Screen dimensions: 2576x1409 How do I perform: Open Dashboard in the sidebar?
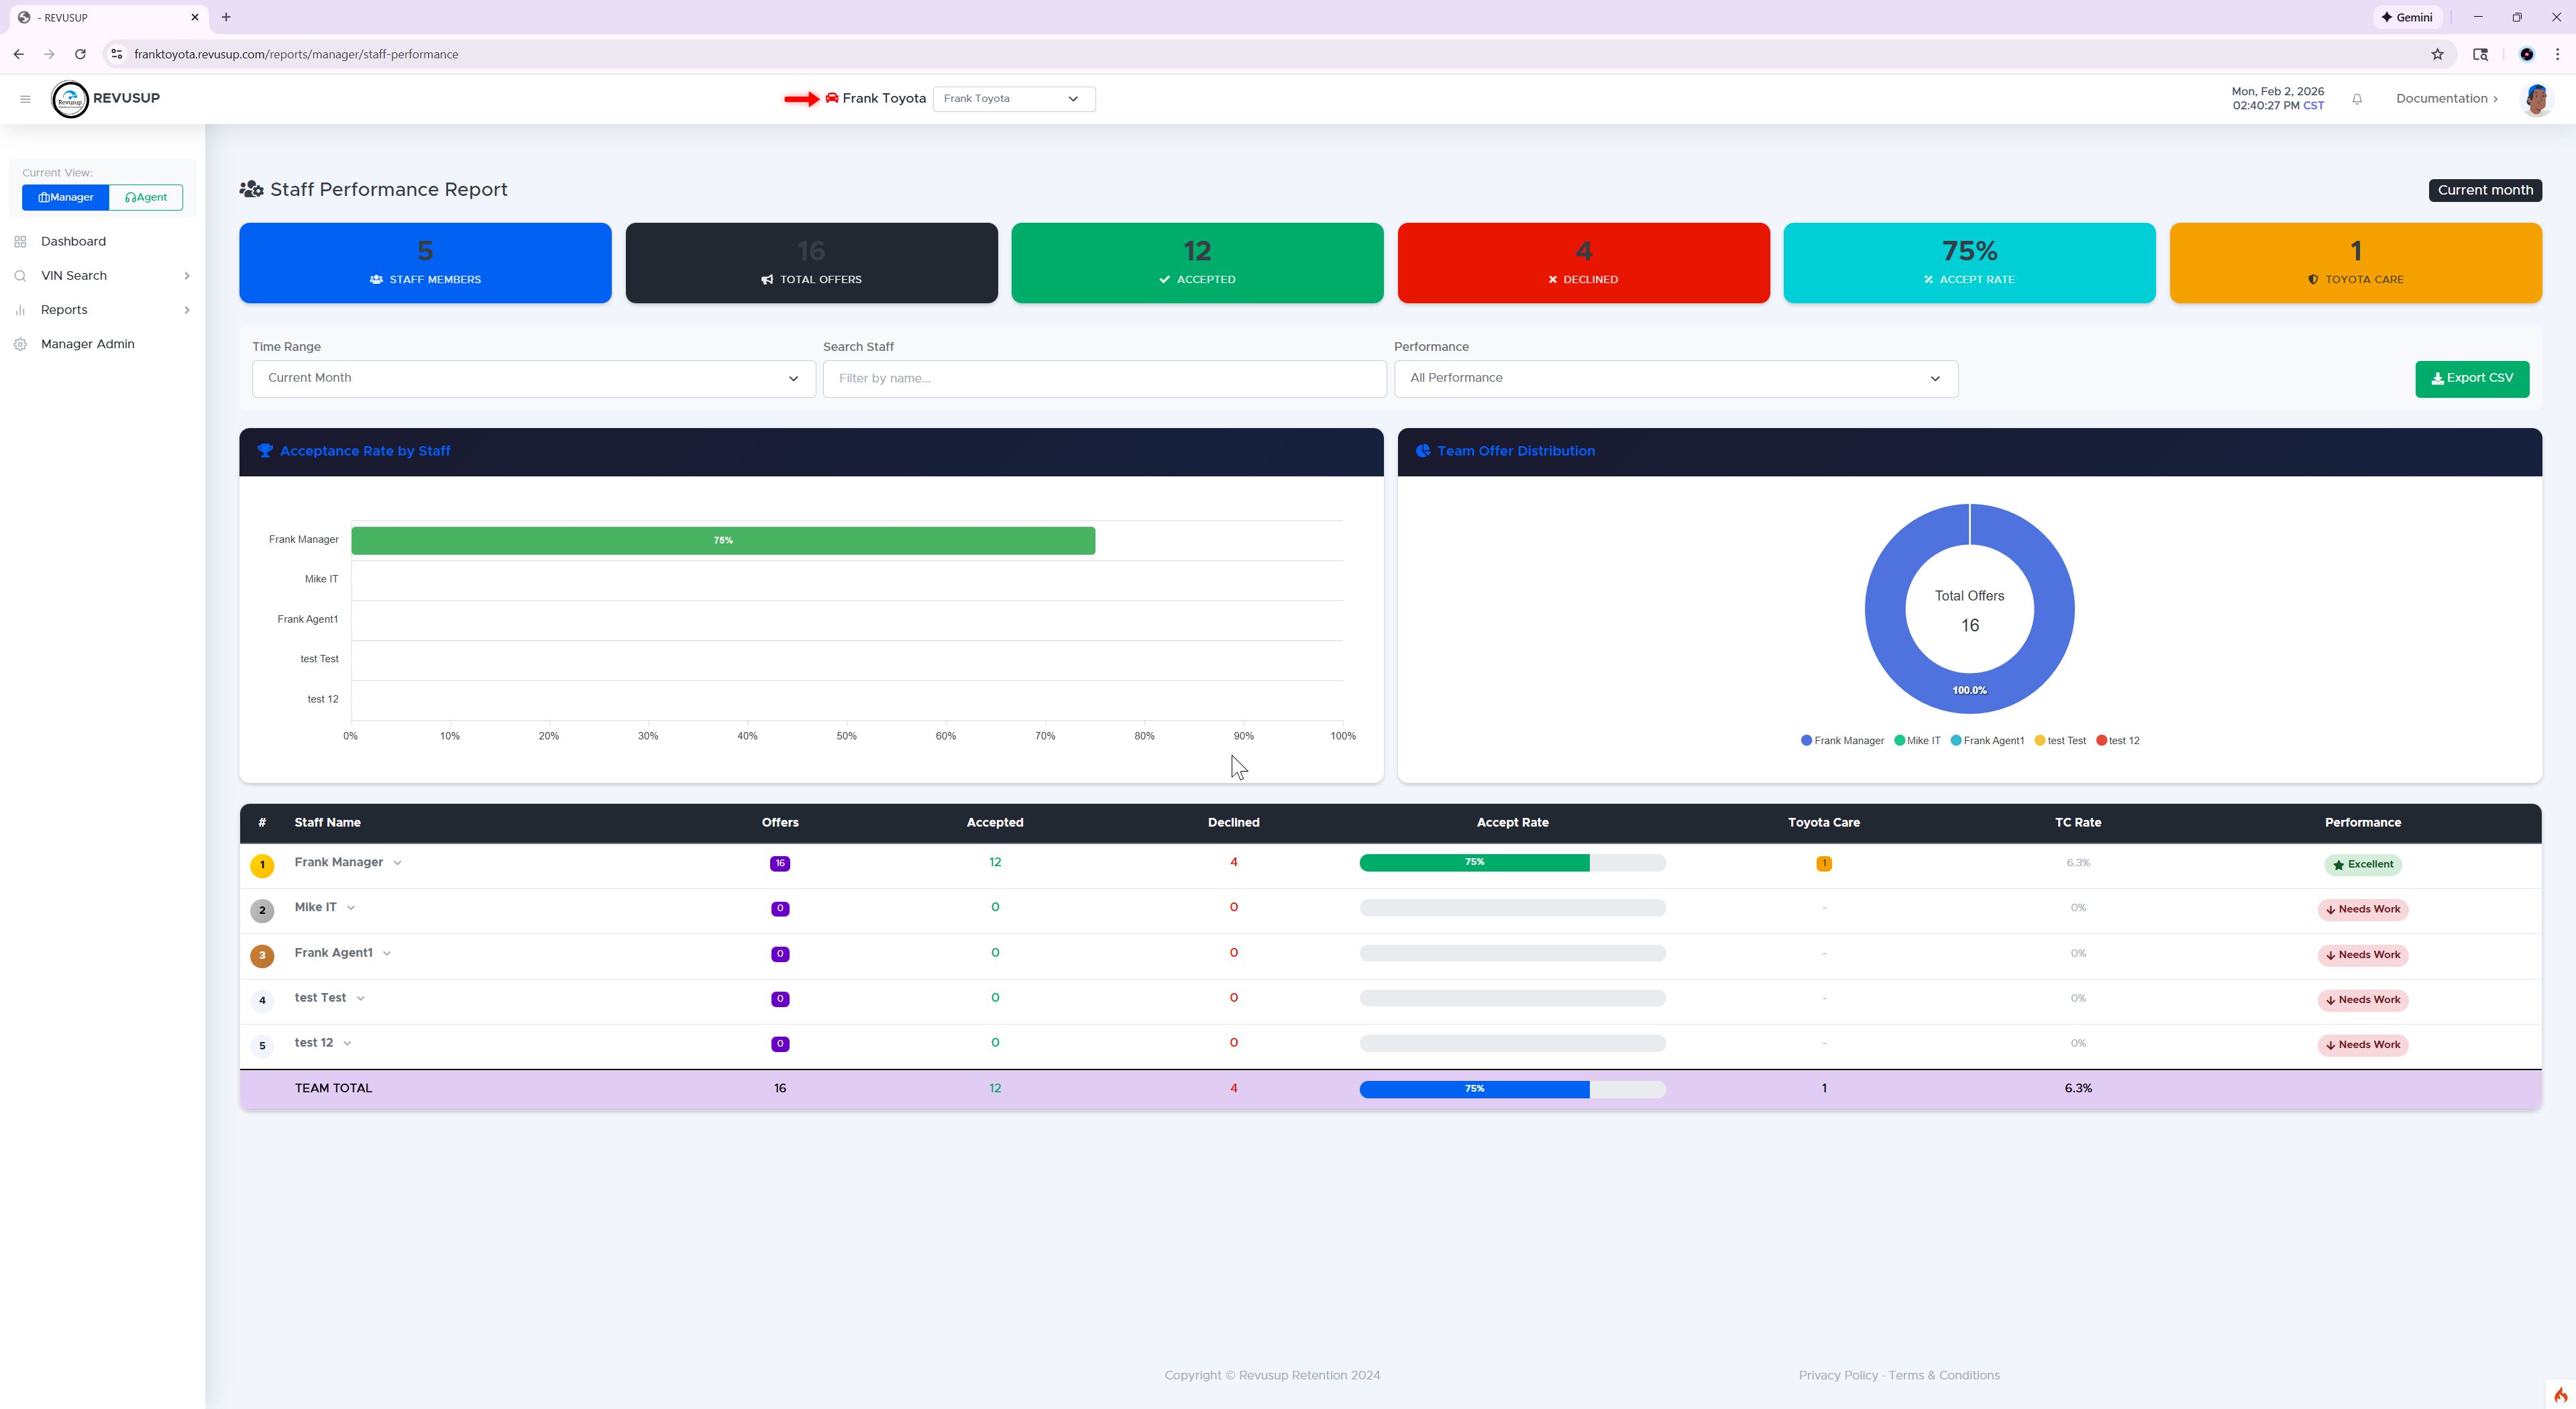tap(73, 242)
